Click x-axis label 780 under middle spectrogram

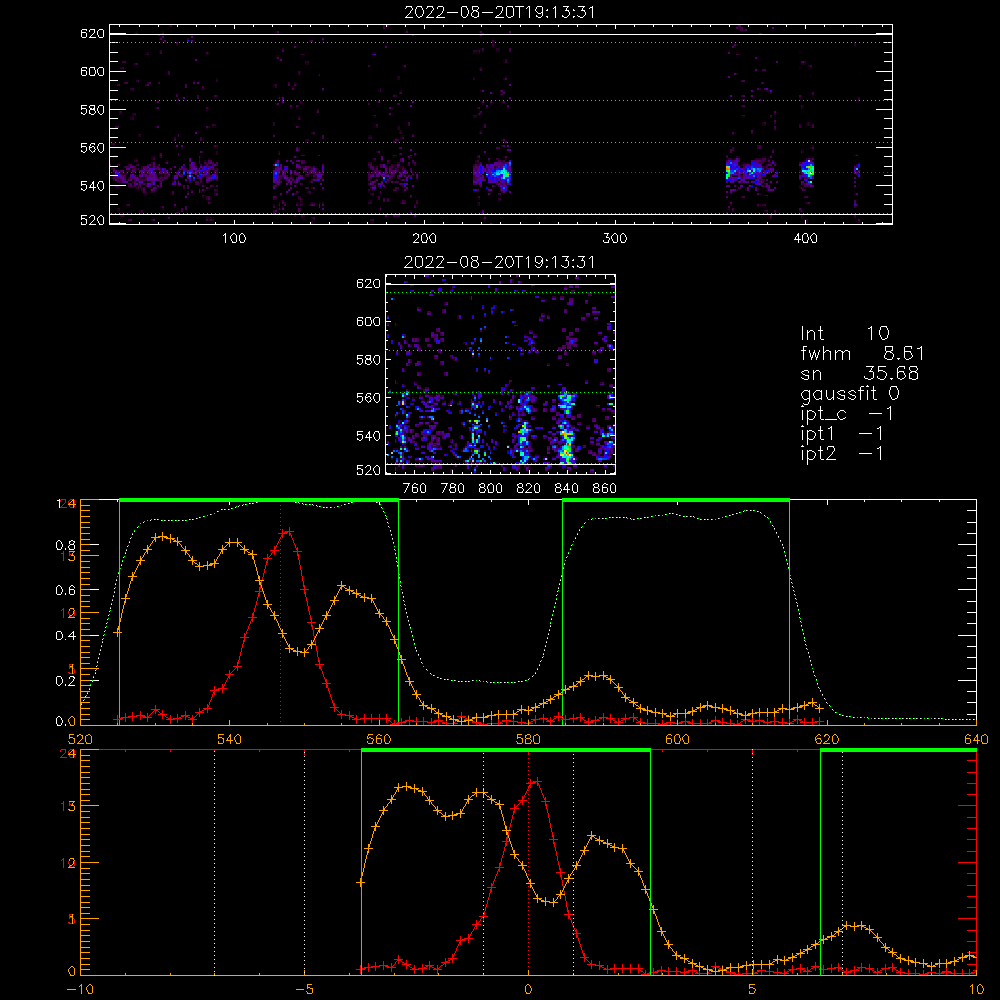coord(453,489)
